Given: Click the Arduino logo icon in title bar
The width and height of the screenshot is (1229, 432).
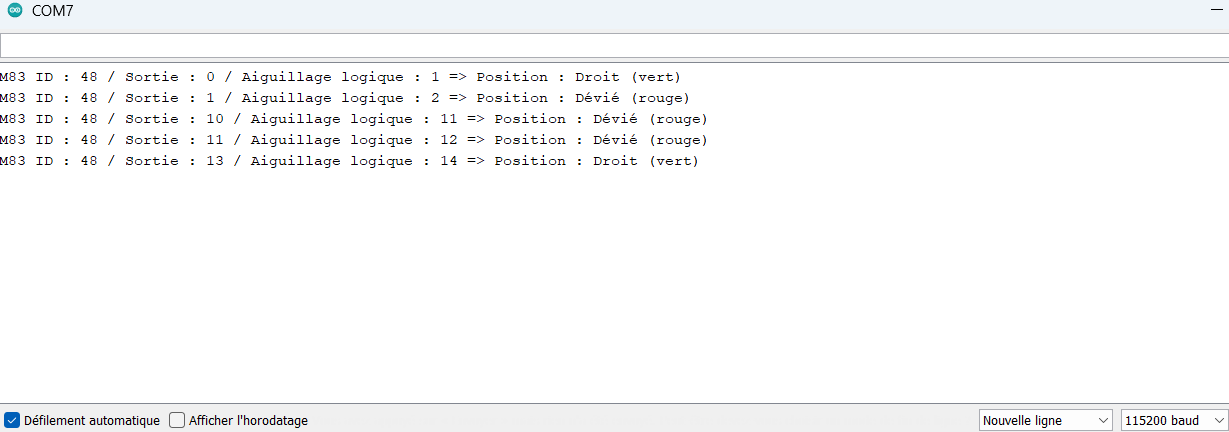Looking at the screenshot, I should pyautogui.click(x=15, y=11).
